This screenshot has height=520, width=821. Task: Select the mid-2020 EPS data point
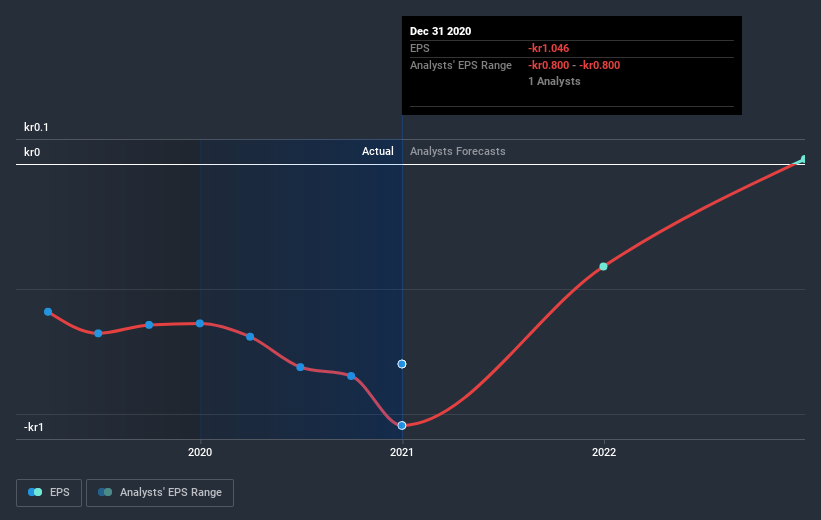[x=300, y=367]
